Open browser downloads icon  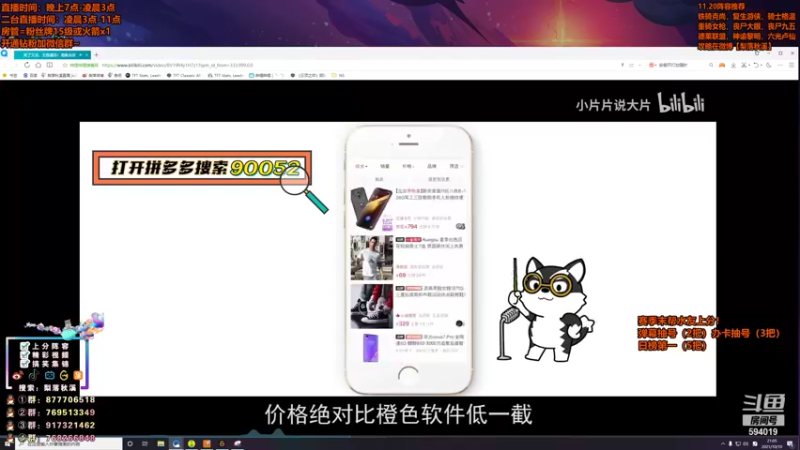733,65
